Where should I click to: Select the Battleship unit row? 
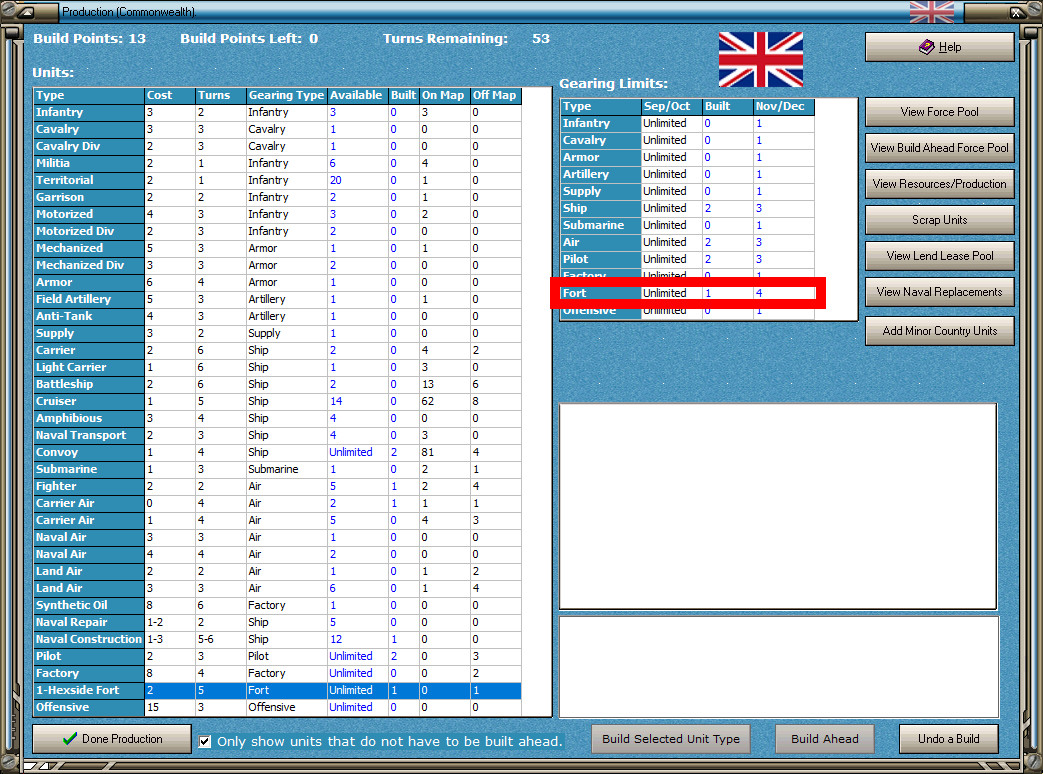click(x=277, y=384)
